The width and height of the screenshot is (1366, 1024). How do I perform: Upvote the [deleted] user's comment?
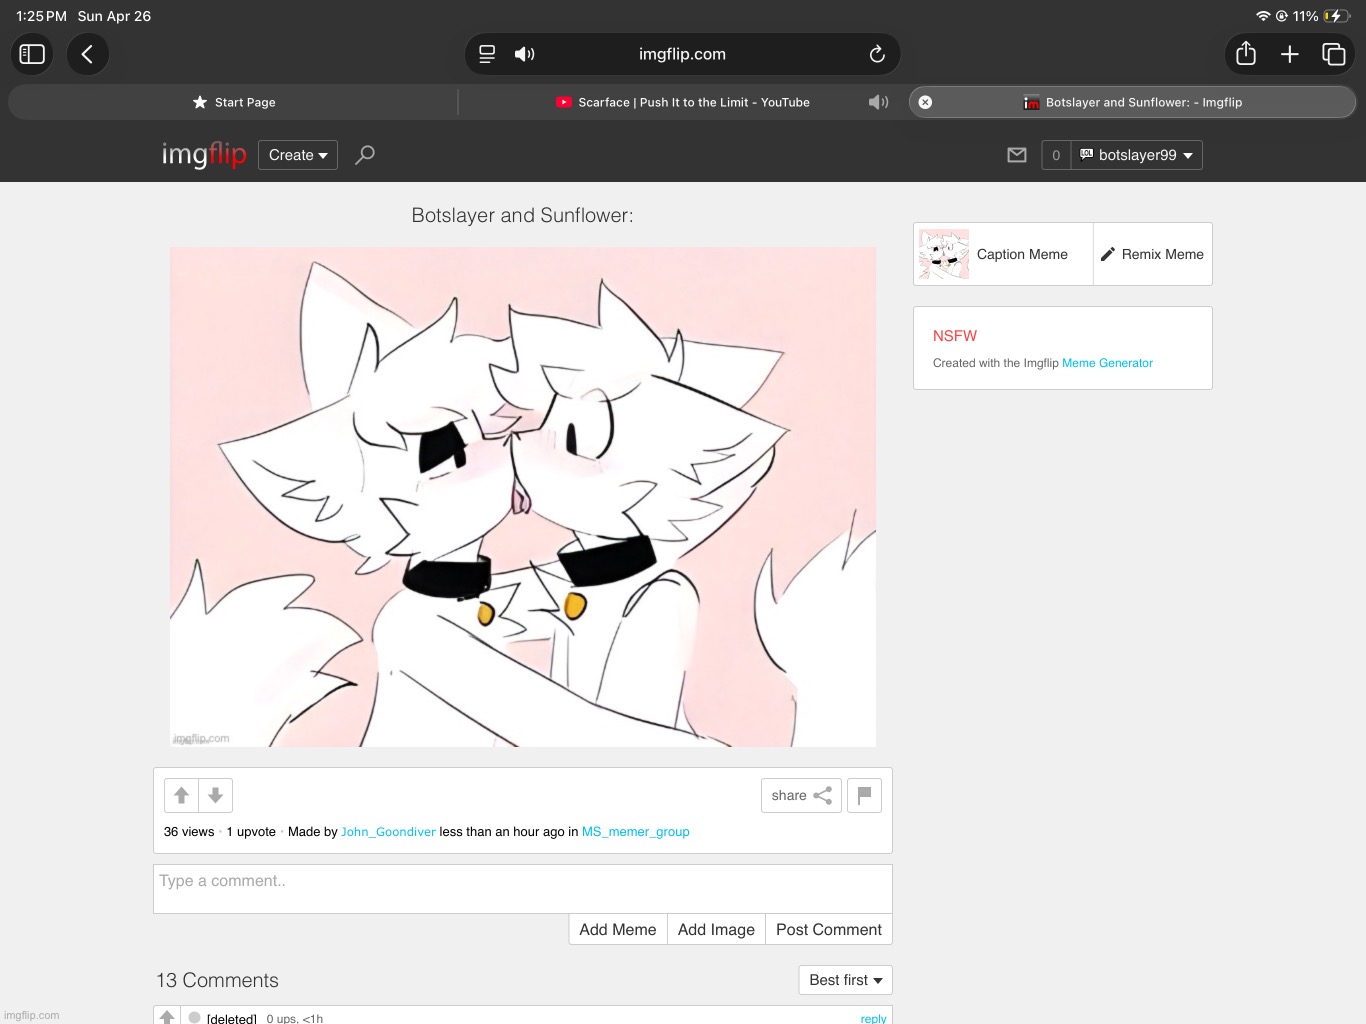point(167,1017)
